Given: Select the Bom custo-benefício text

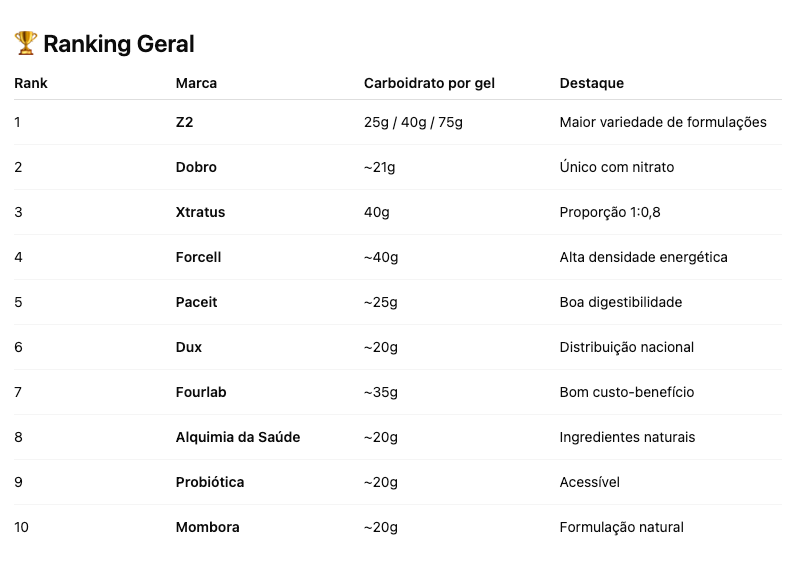Looking at the screenshot, I should pos(626,392).
